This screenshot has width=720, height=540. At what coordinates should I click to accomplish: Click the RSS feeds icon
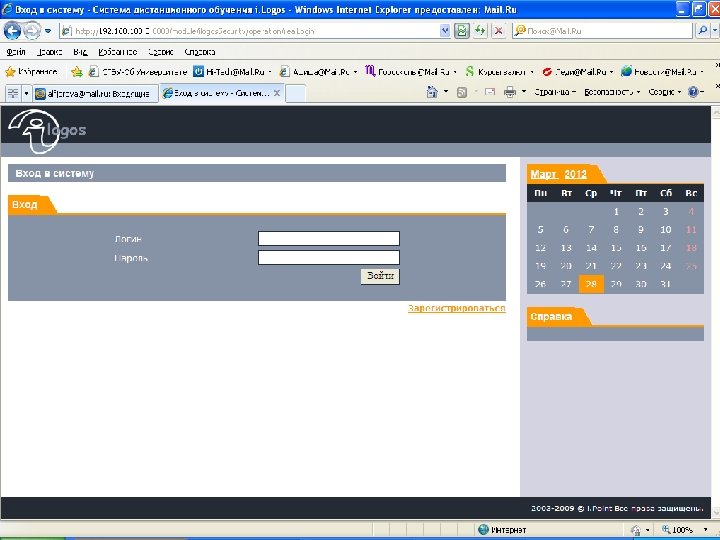pyautogui.click(x=461, y=92)
